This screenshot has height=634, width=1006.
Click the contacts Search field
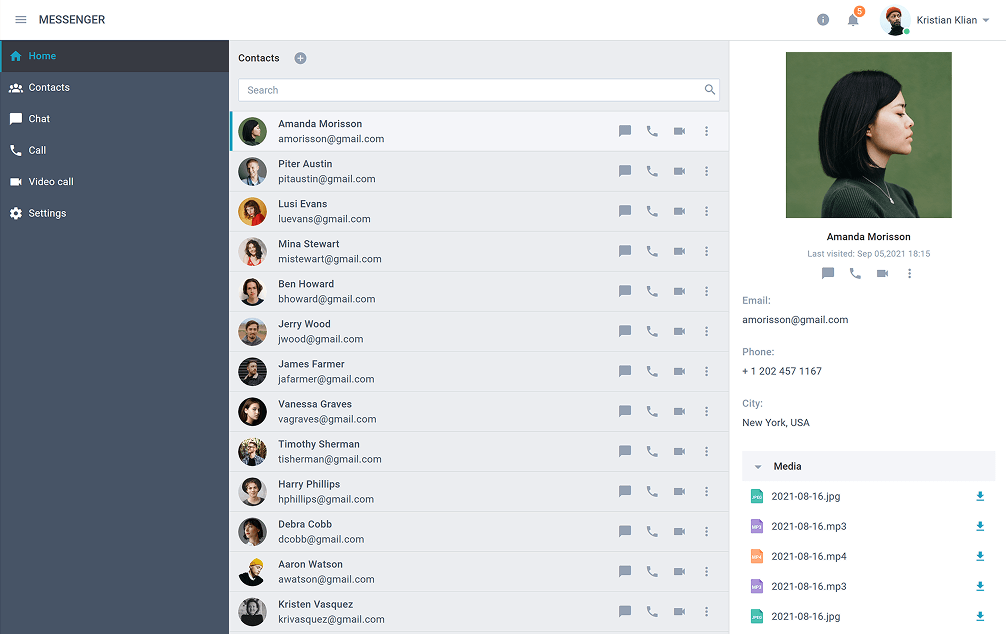[x=479, y=90]
